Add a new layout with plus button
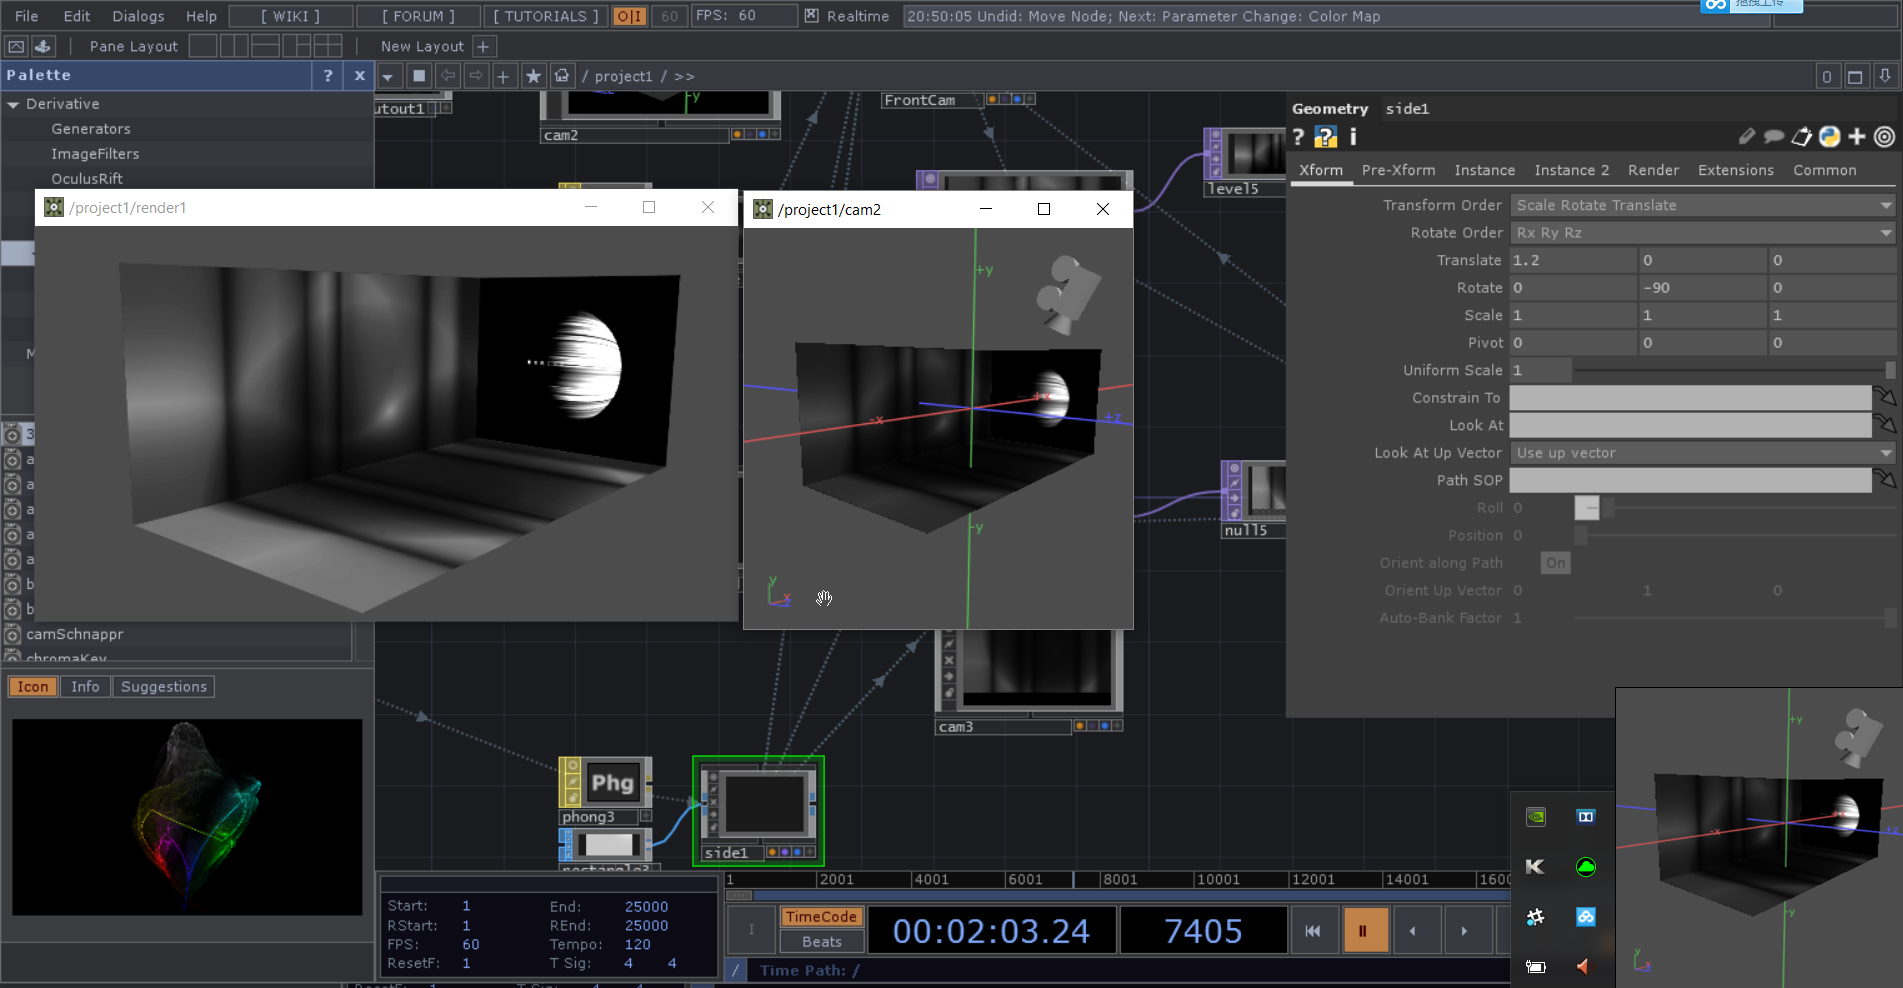The image size is (1903, 988). pyautogui.click(x=483, y=46)
